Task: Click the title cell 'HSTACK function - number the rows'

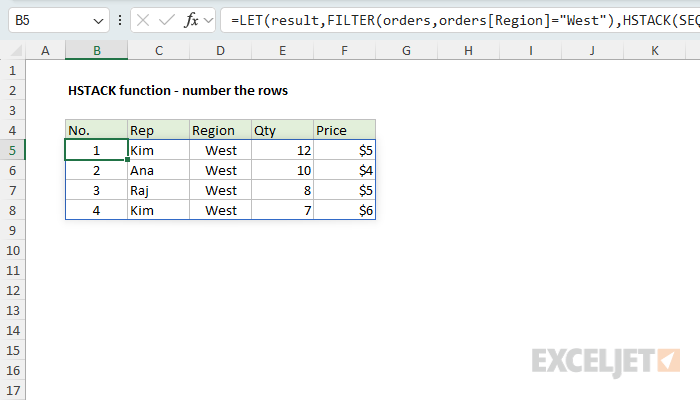Action: (x=178, y=91)
